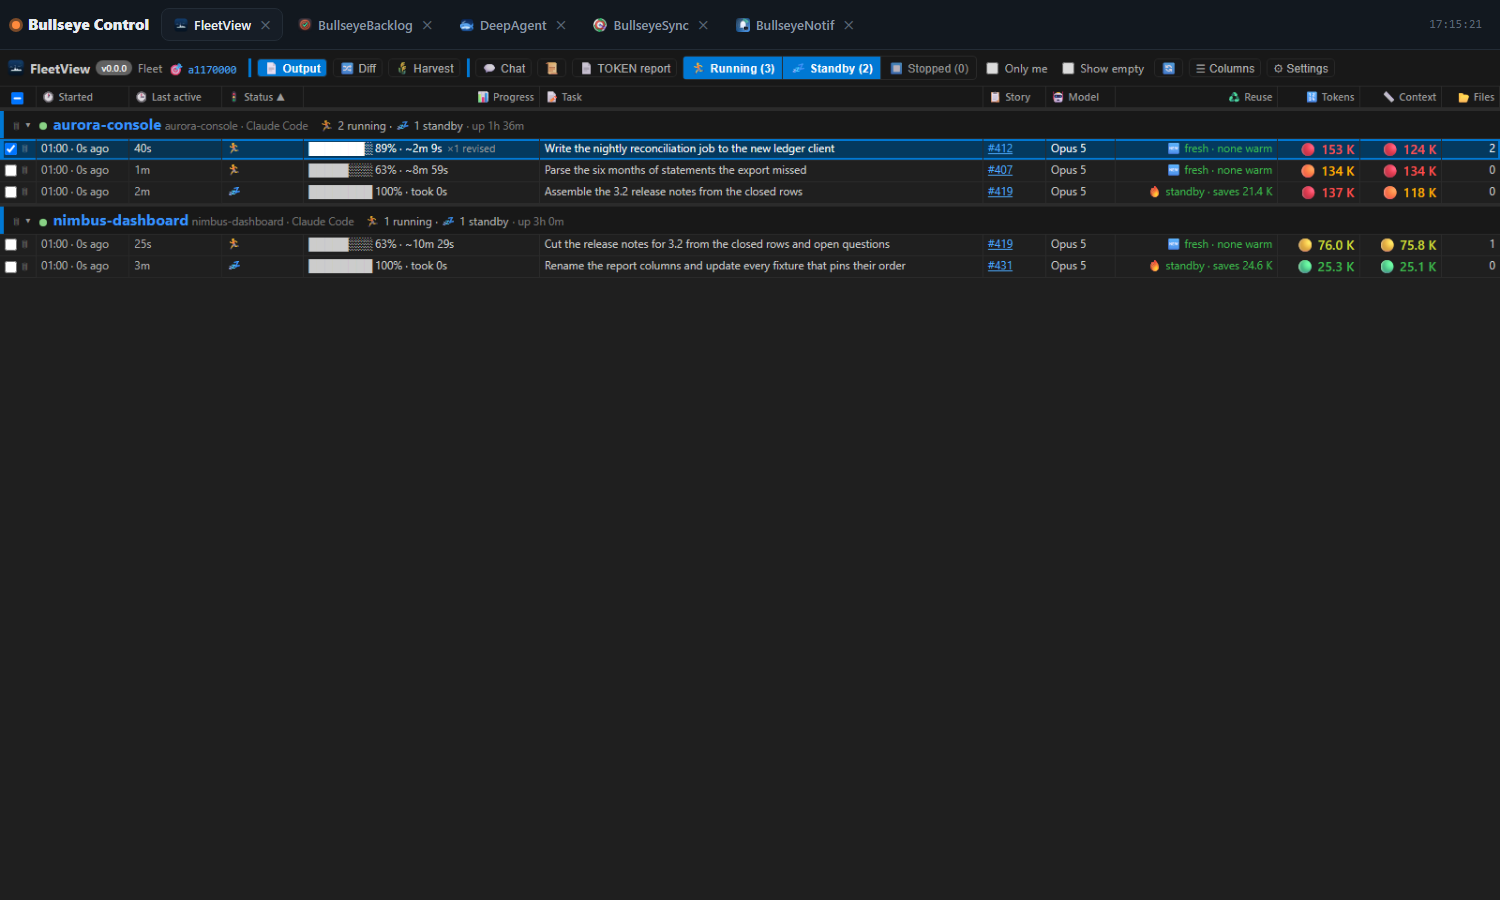1500x900 pixels.
Task: Click the flame reuse icon for standby saves 21.4 K
Action: point(1155,192)
